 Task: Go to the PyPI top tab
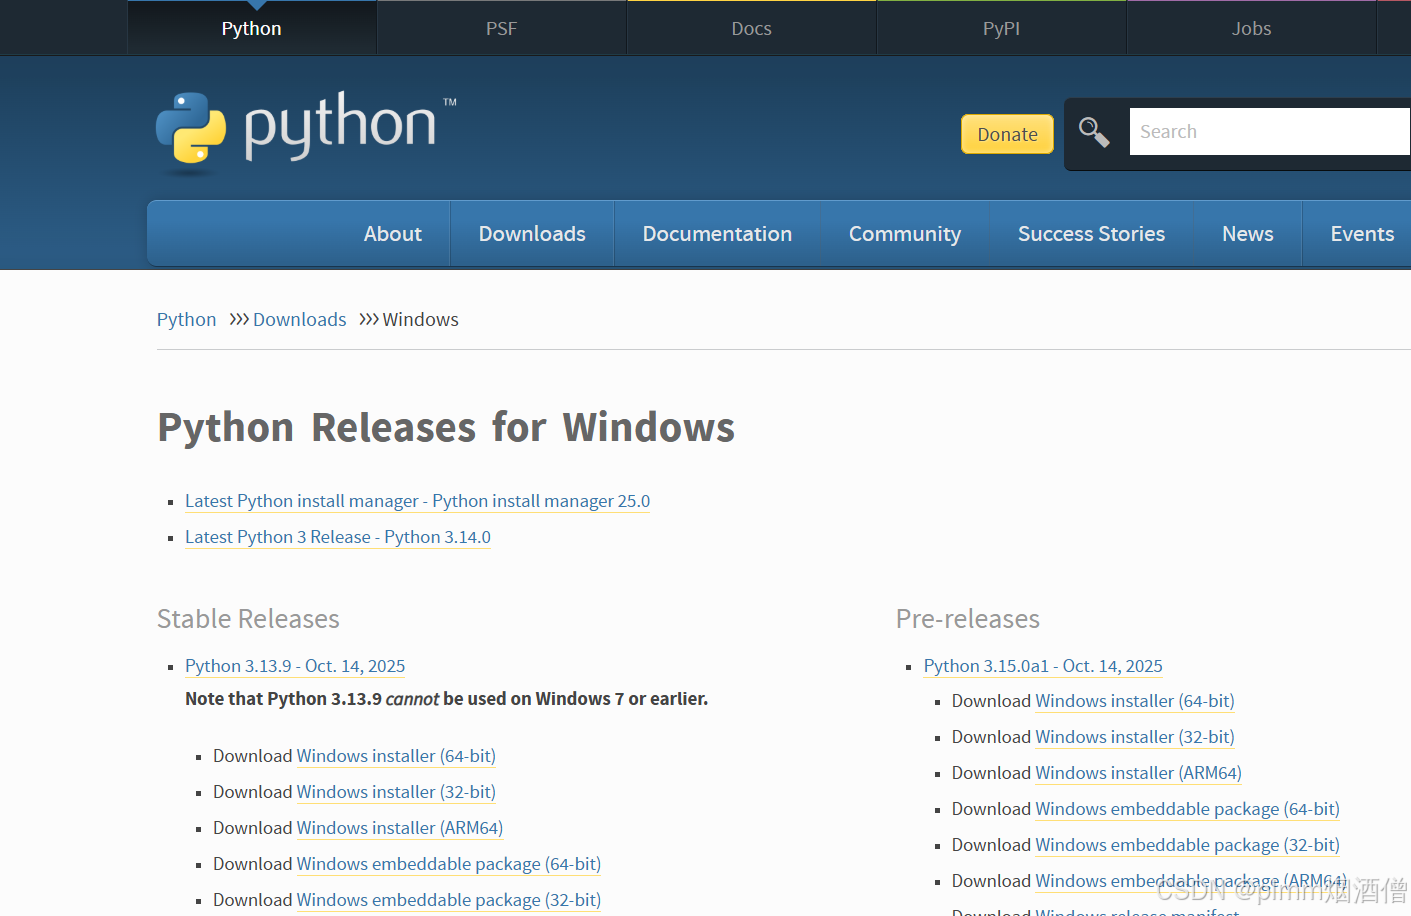(1002, 28)
